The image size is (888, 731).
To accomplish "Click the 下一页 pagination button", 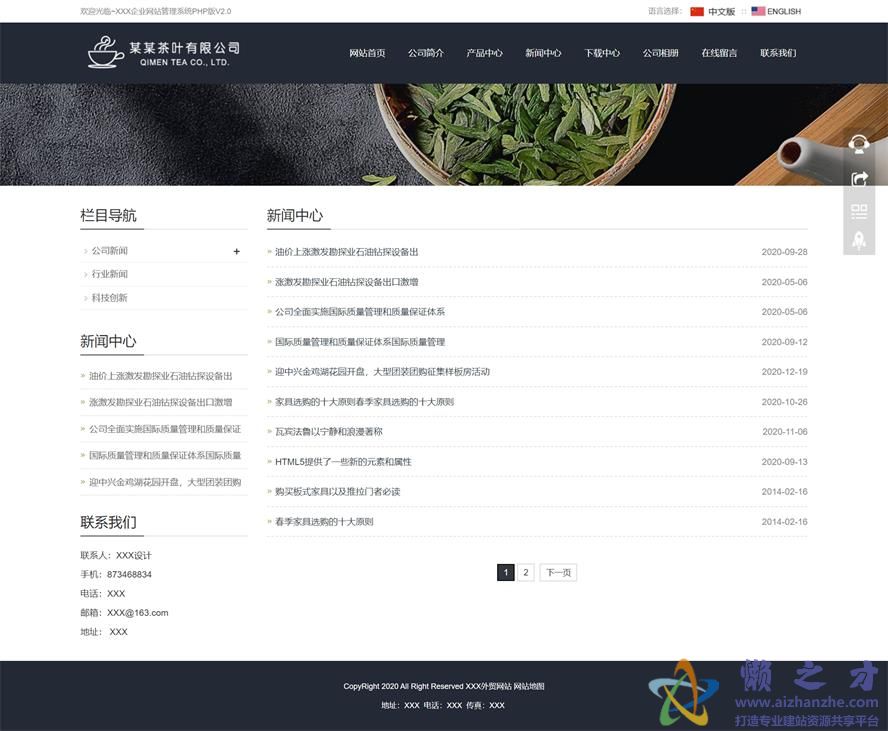I will [x=558, y=572].
